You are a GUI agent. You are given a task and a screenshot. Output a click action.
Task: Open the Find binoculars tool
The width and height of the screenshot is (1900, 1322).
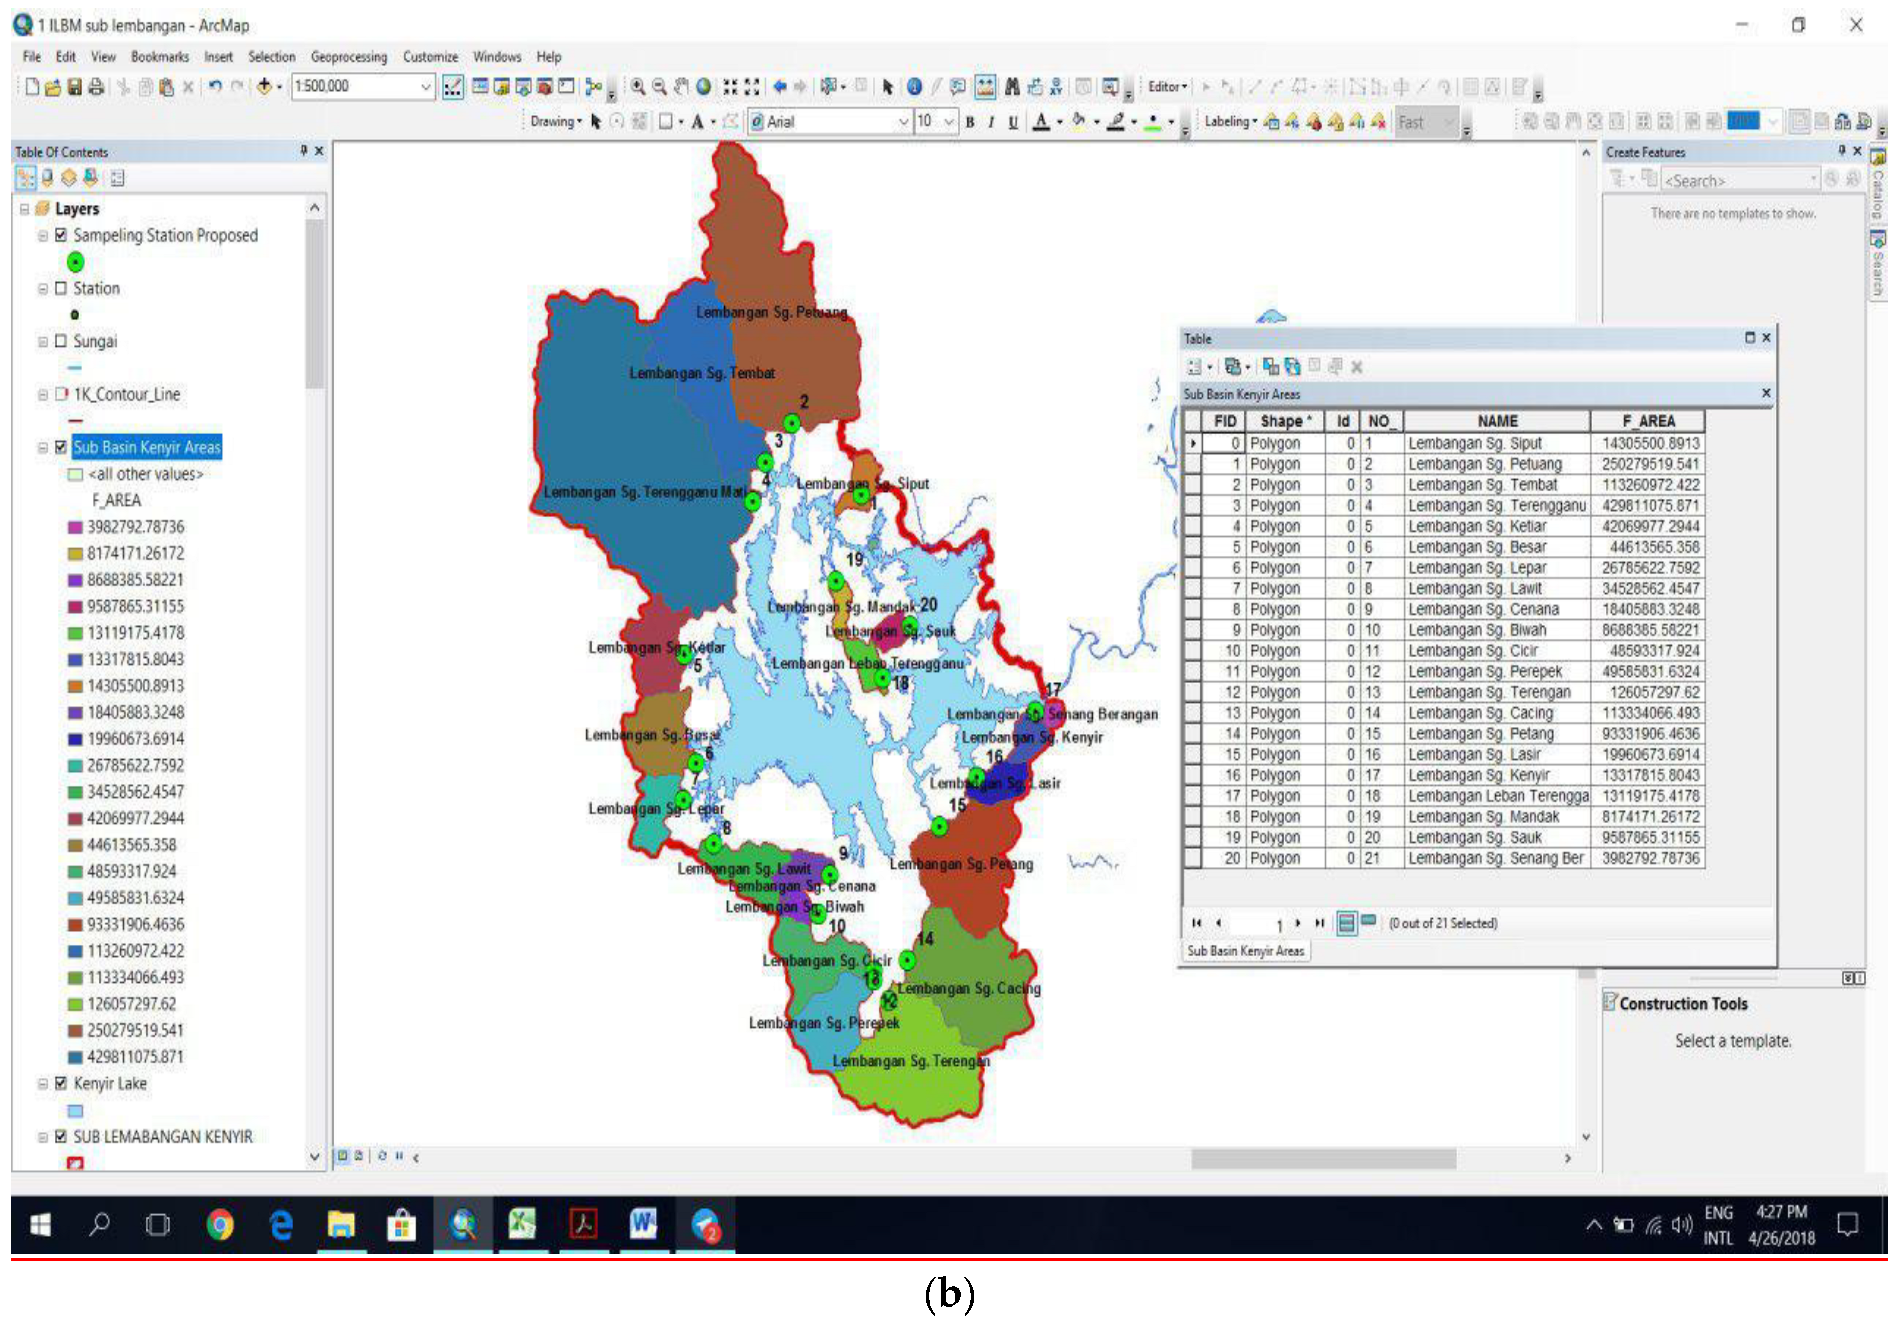[1012, 87]
